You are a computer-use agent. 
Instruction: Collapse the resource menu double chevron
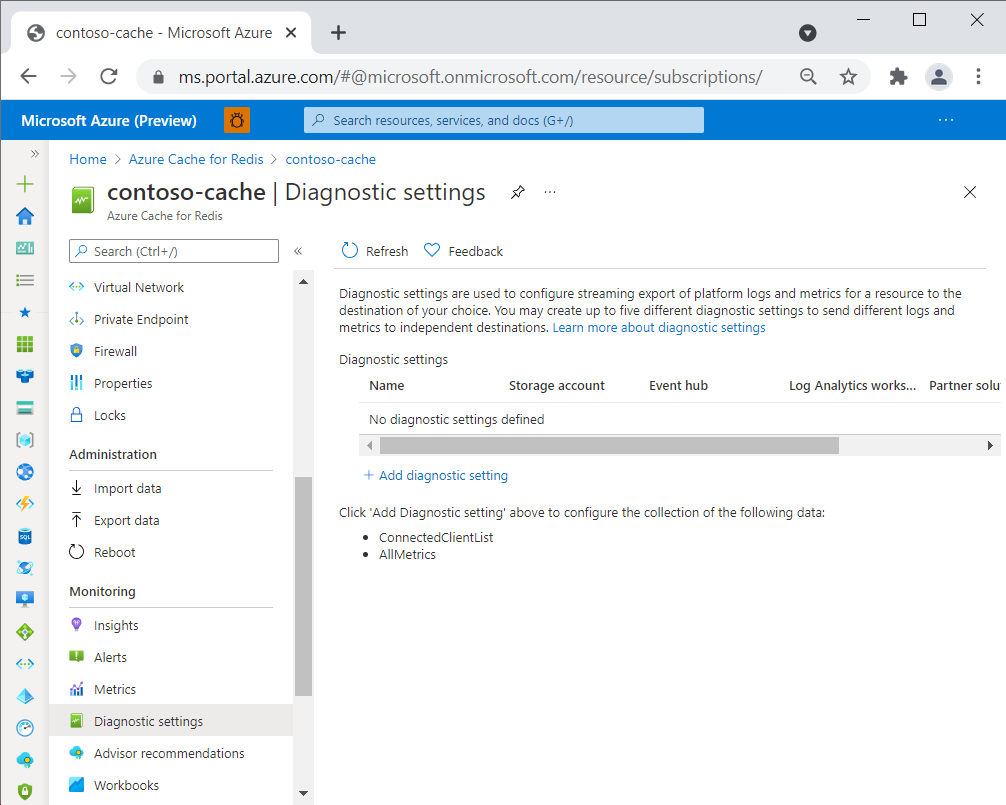point(298,251)
